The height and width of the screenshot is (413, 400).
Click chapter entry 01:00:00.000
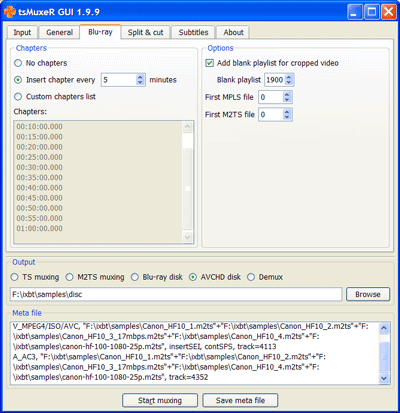coord(40,228)
